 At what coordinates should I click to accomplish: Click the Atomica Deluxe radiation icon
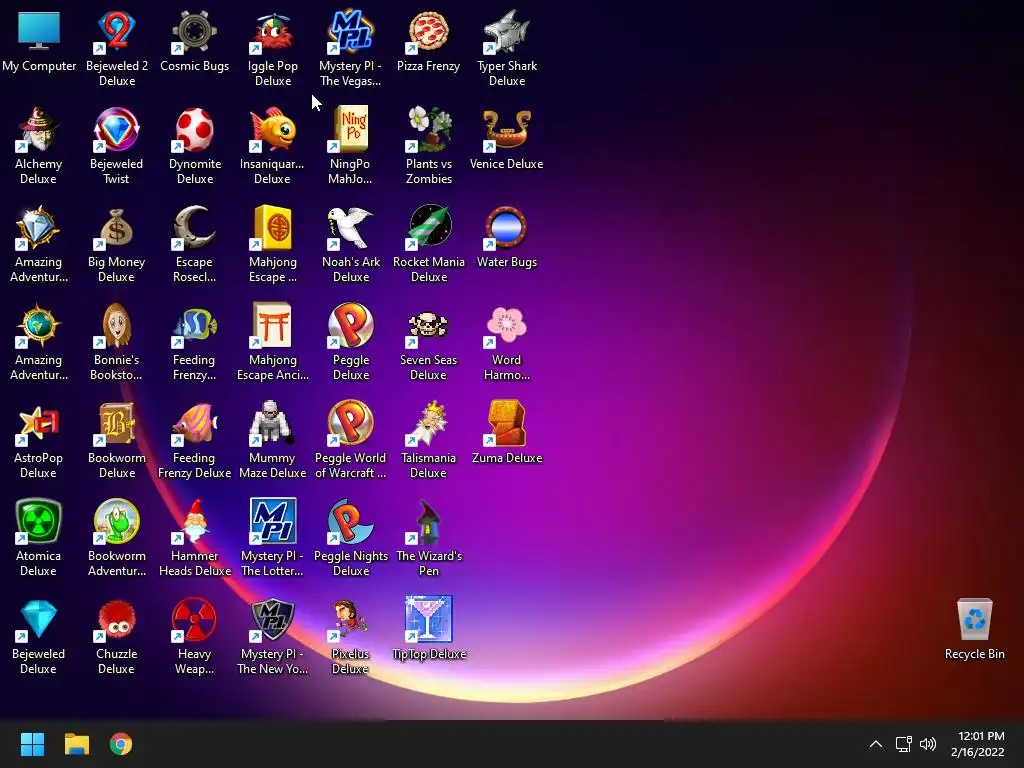39,521
